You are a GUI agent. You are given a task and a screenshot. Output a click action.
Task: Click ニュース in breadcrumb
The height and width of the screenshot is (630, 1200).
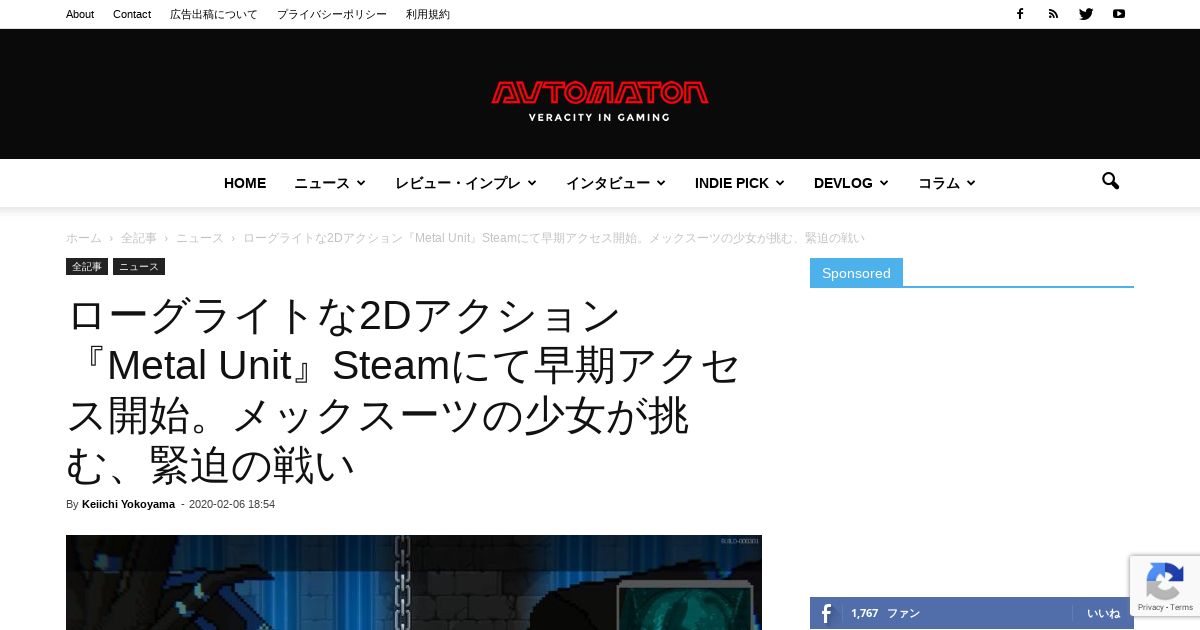tap(200, 238)
